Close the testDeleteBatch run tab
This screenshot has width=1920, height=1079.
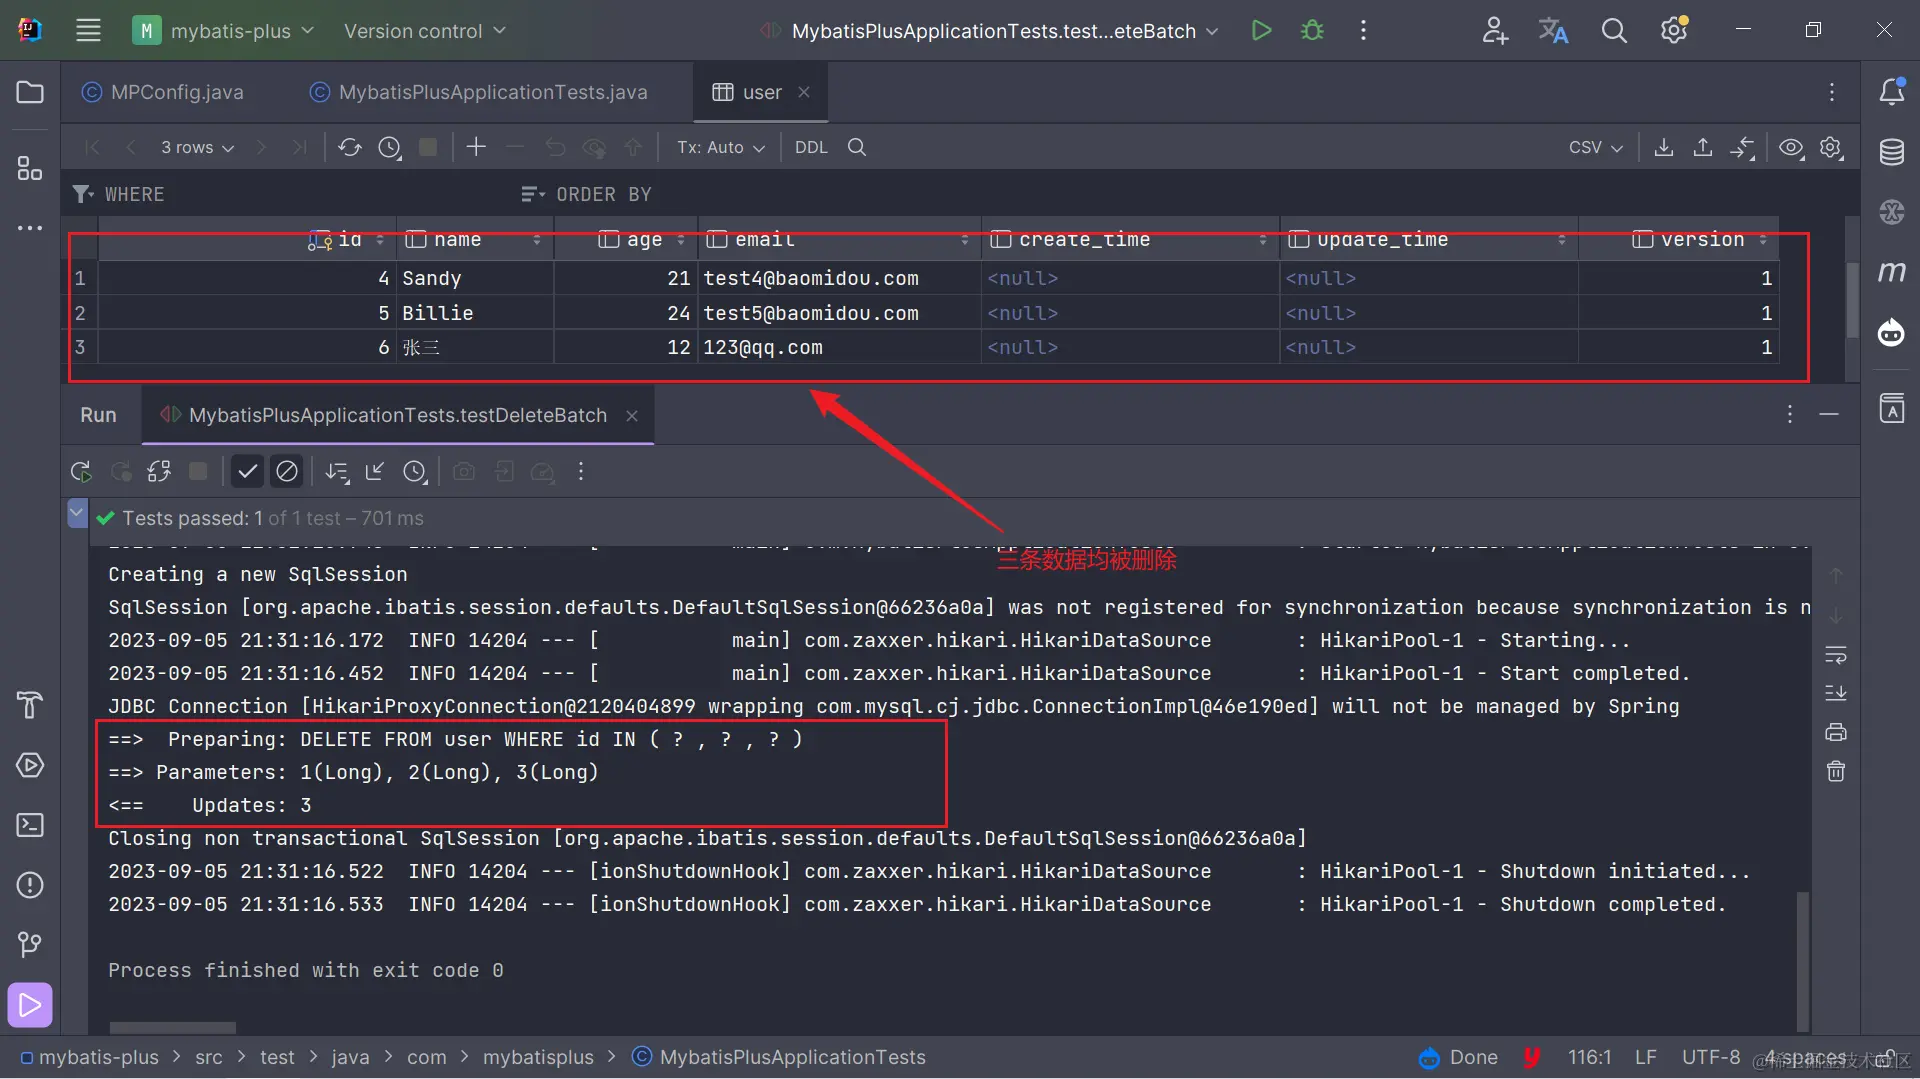632,416
